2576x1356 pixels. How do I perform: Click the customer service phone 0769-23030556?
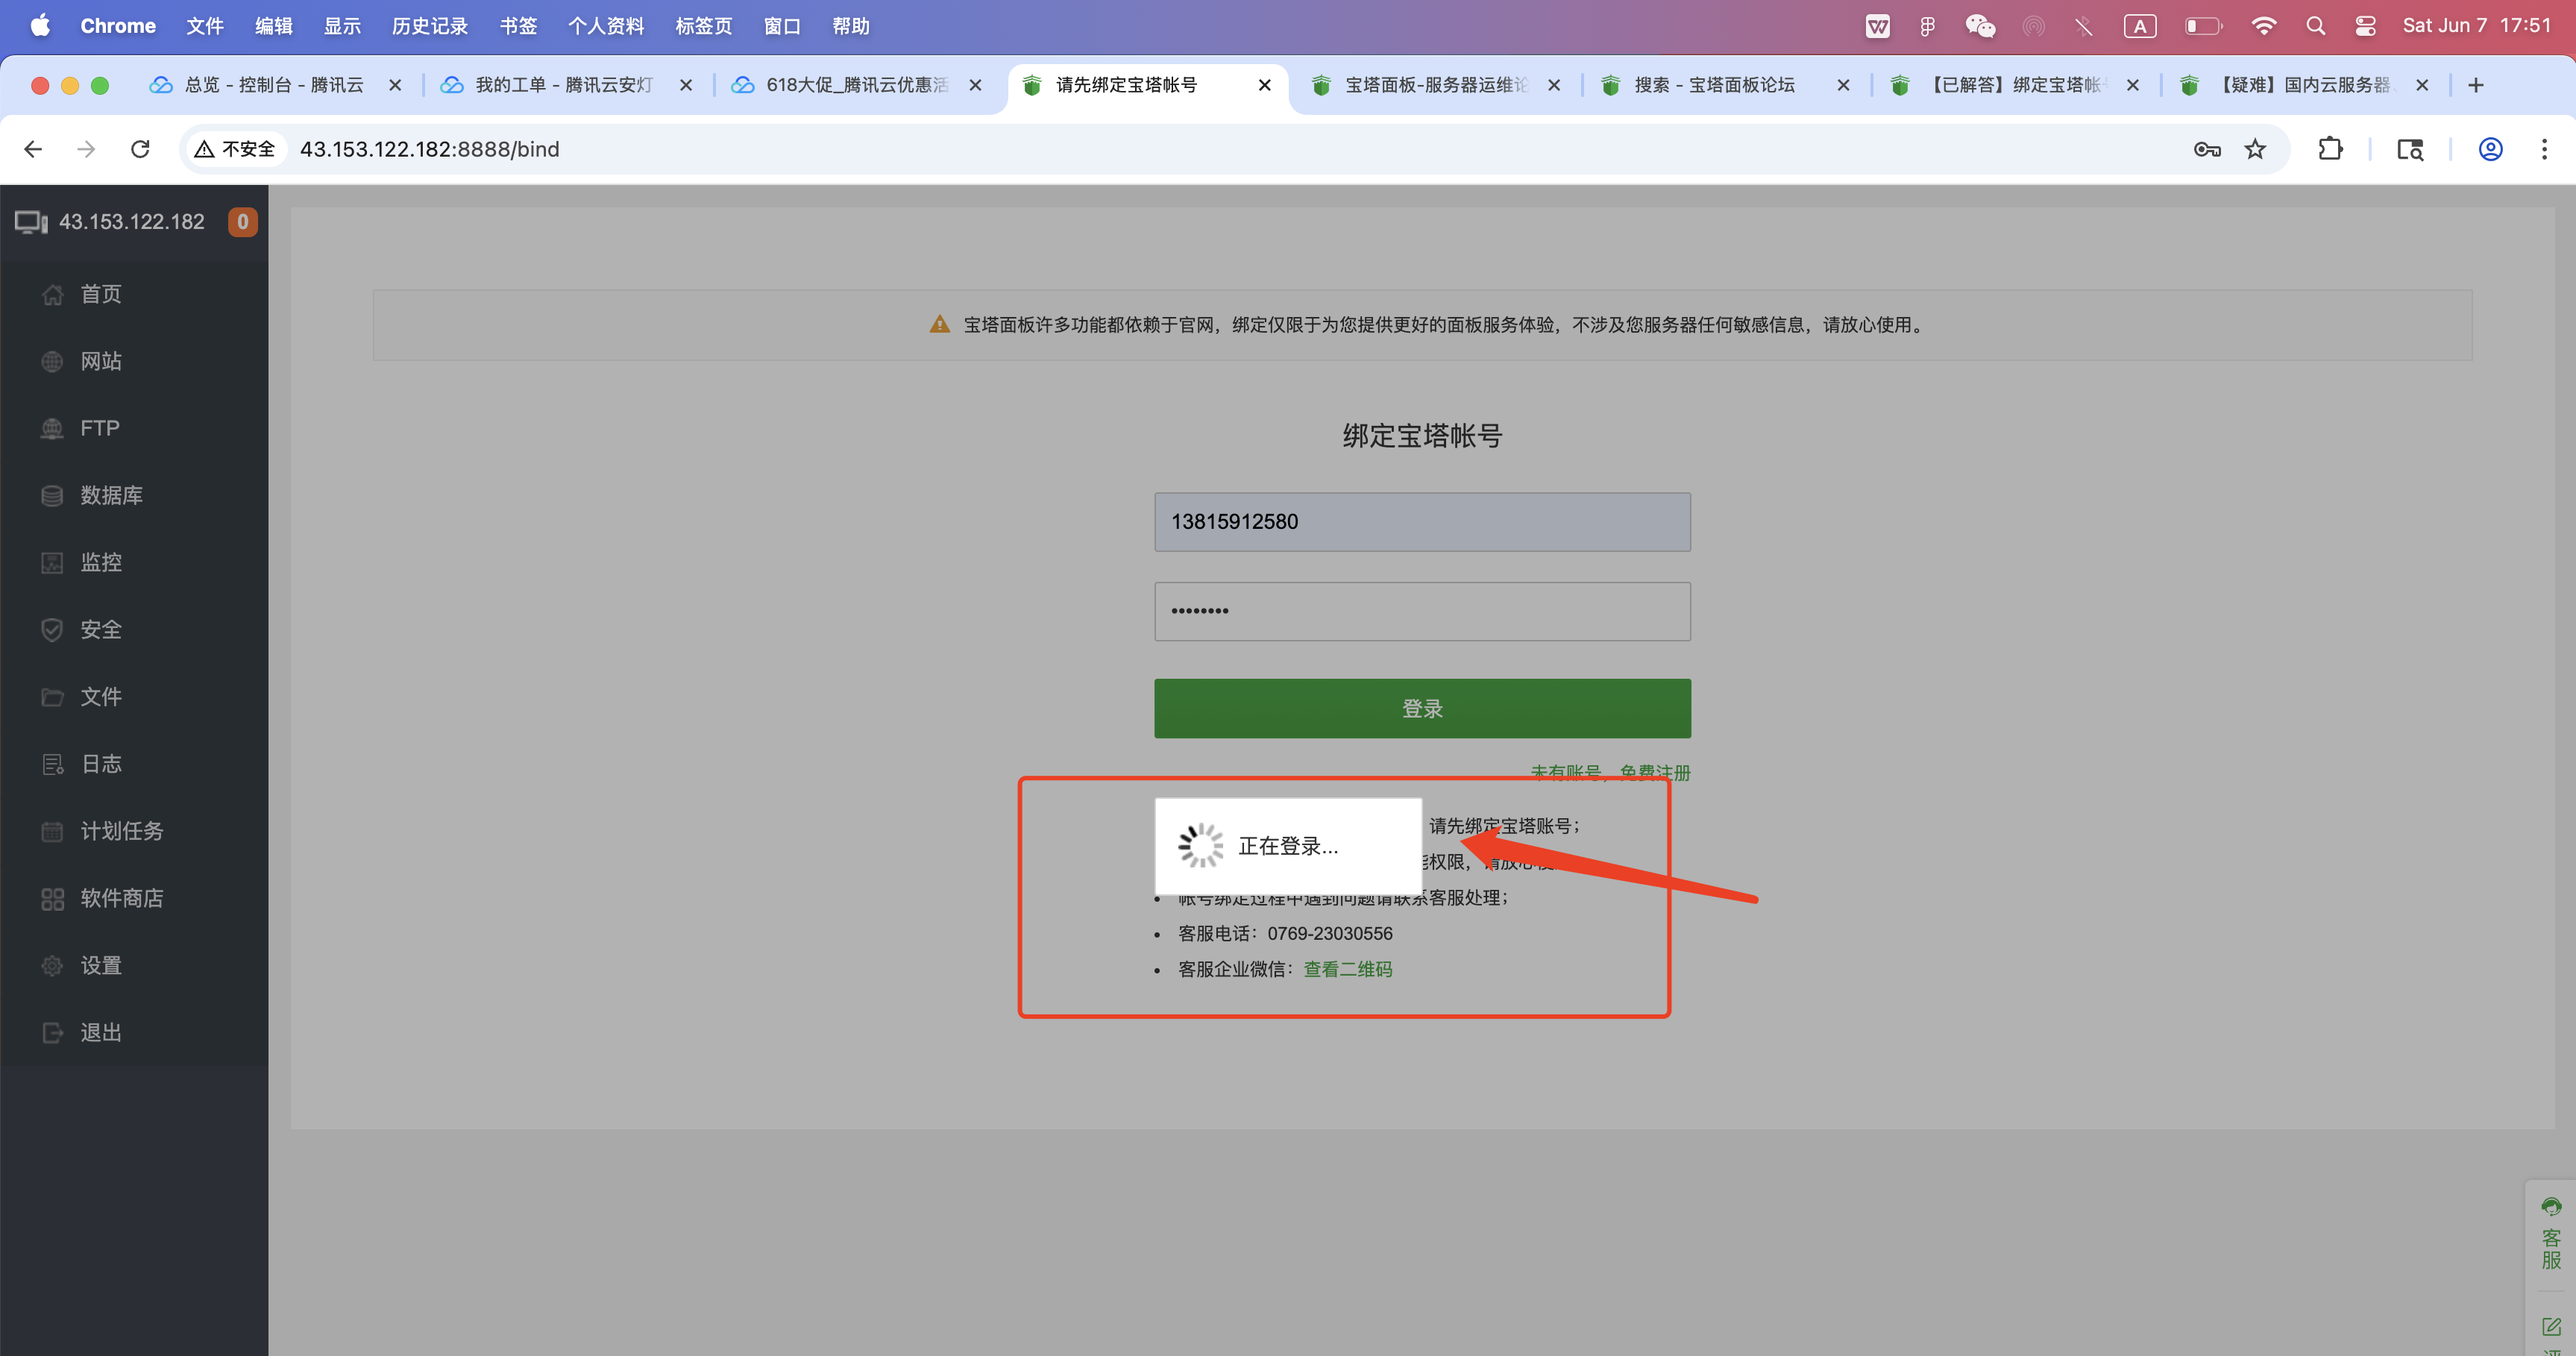point(1329,933)
